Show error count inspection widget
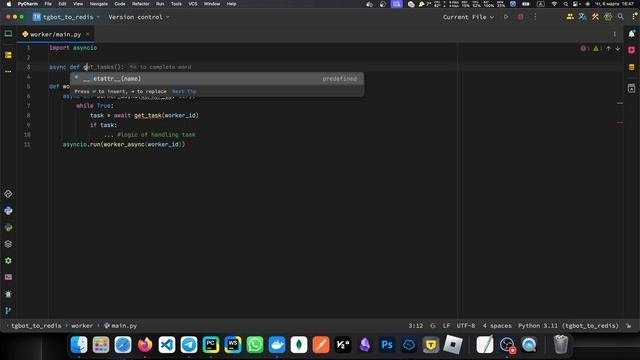Image resolution: width=640 pixels, height=360 pixels. tap(584, 49)
